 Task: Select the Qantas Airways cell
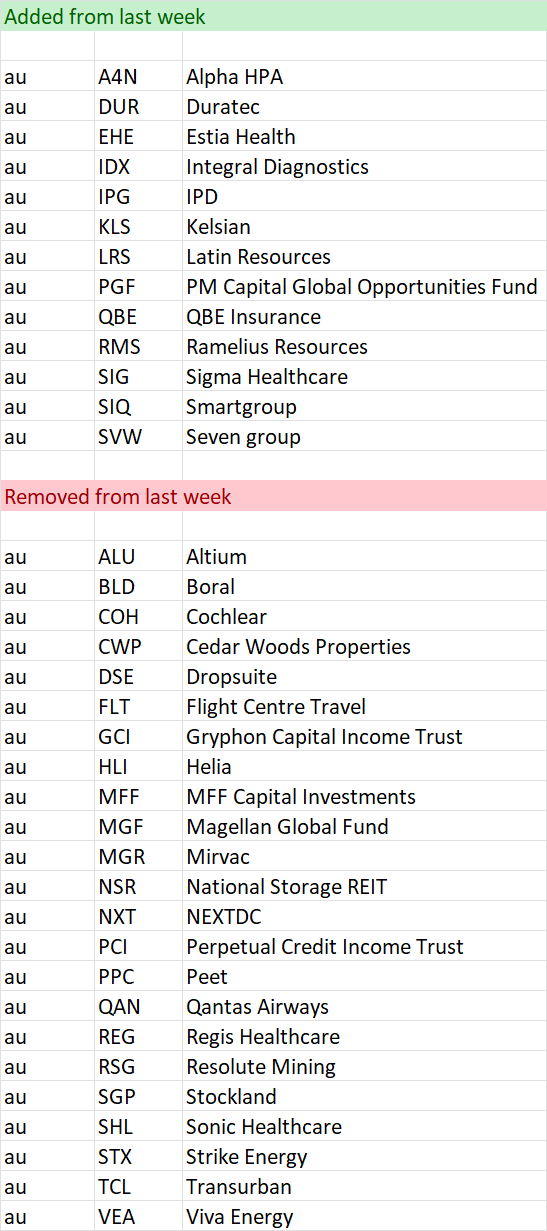pos(364,1006)
